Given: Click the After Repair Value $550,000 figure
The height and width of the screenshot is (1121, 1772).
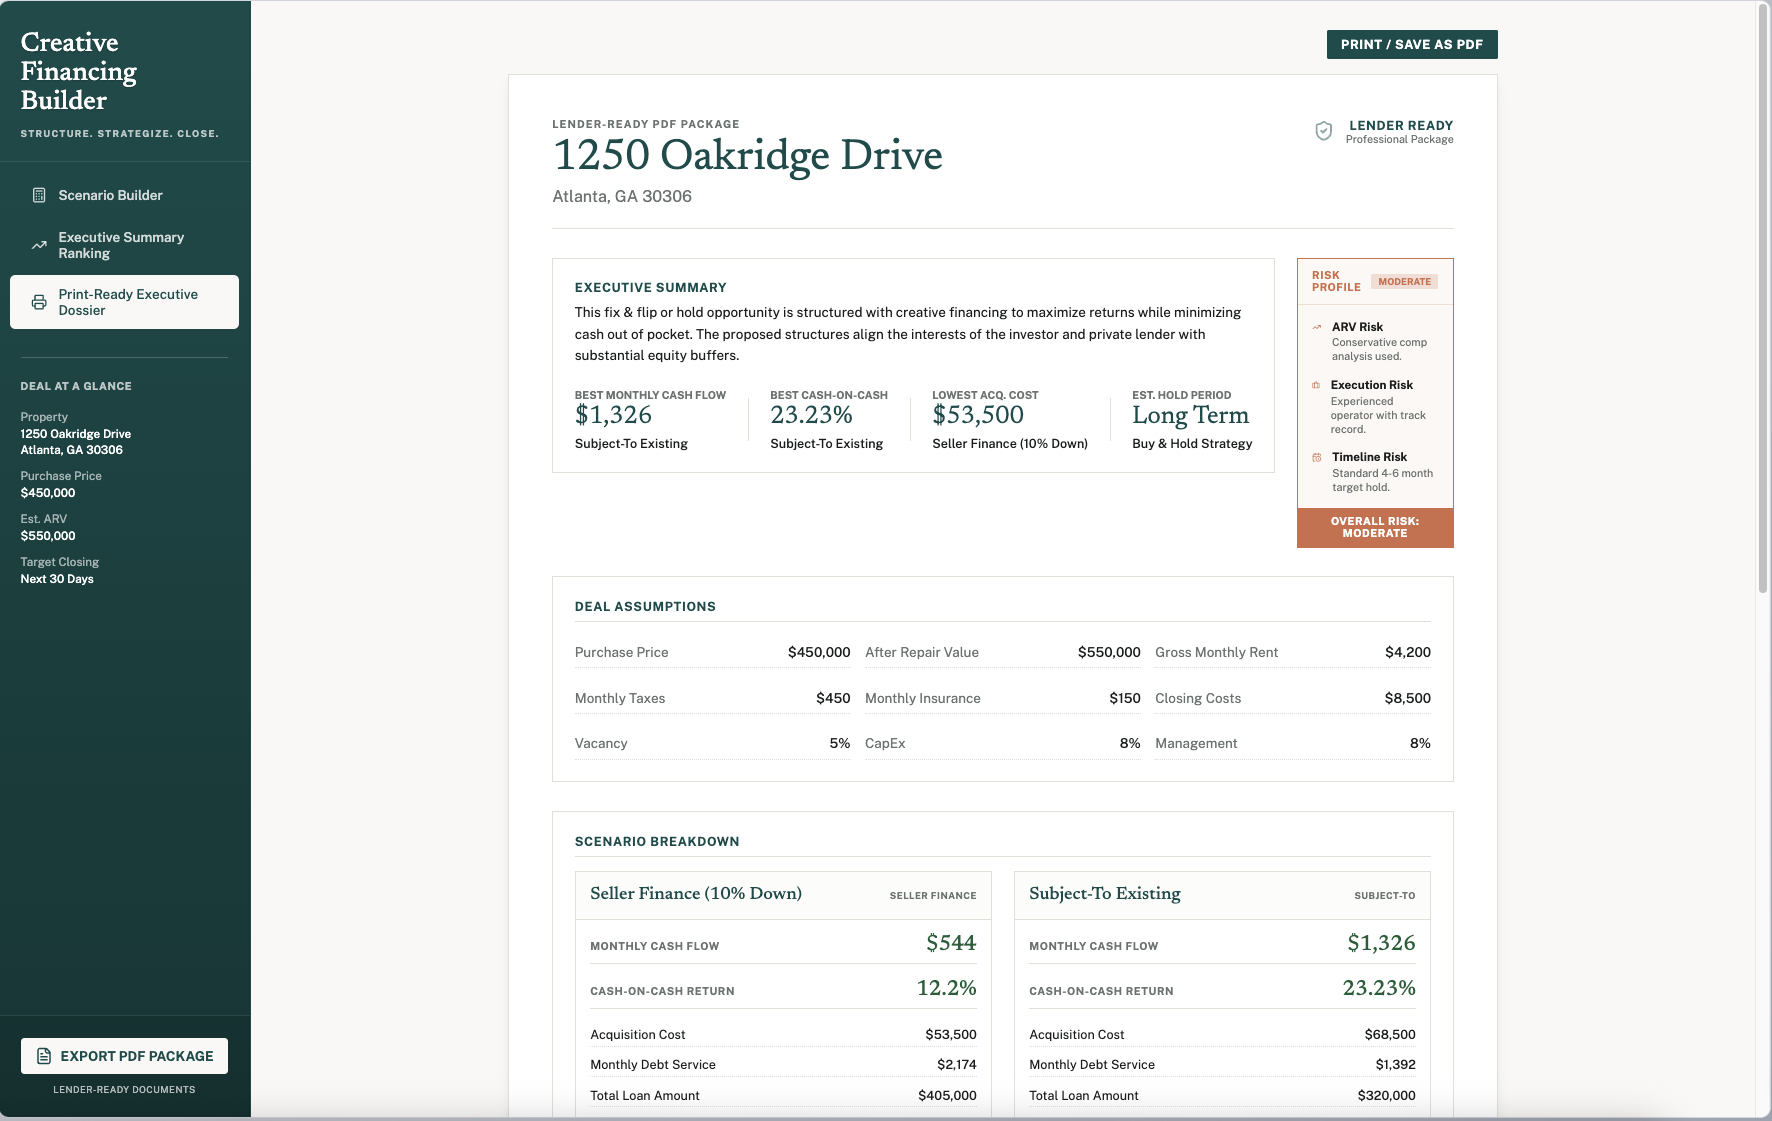Looking at the screenshot, I should pyautogui.click(x=1109, y=652).
